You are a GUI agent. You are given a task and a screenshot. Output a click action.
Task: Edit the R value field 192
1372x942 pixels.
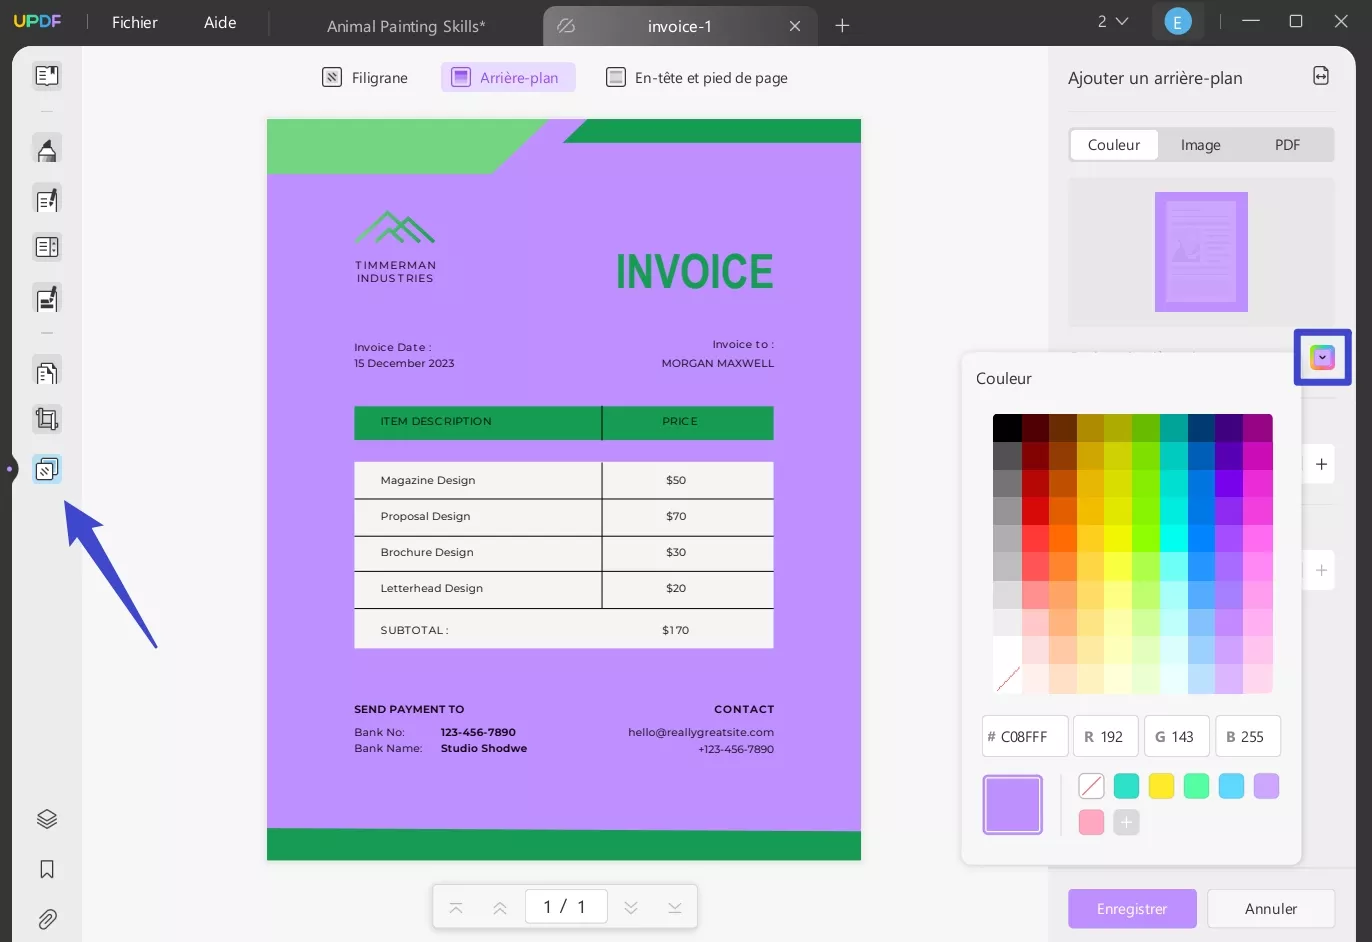pos(1105,736)
